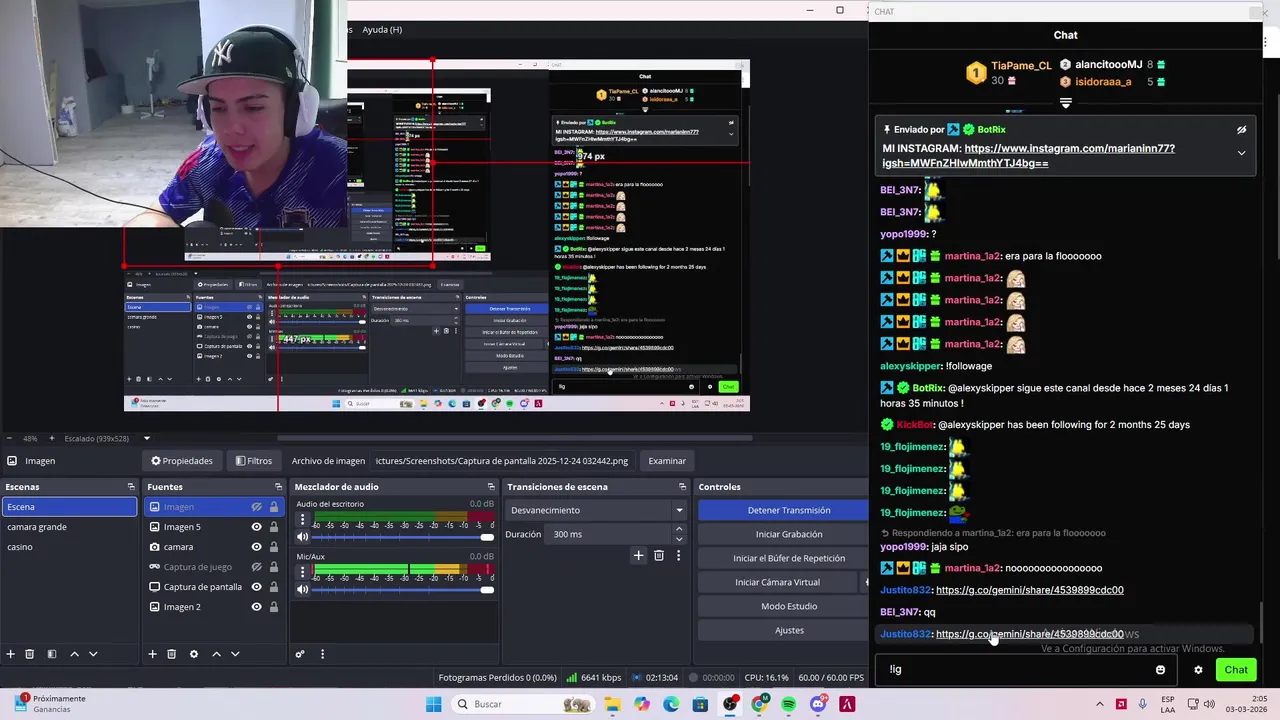This screenshot has height=720, width=1280.
Task: Switch to the camara grande scene
Action: [69, 527]
